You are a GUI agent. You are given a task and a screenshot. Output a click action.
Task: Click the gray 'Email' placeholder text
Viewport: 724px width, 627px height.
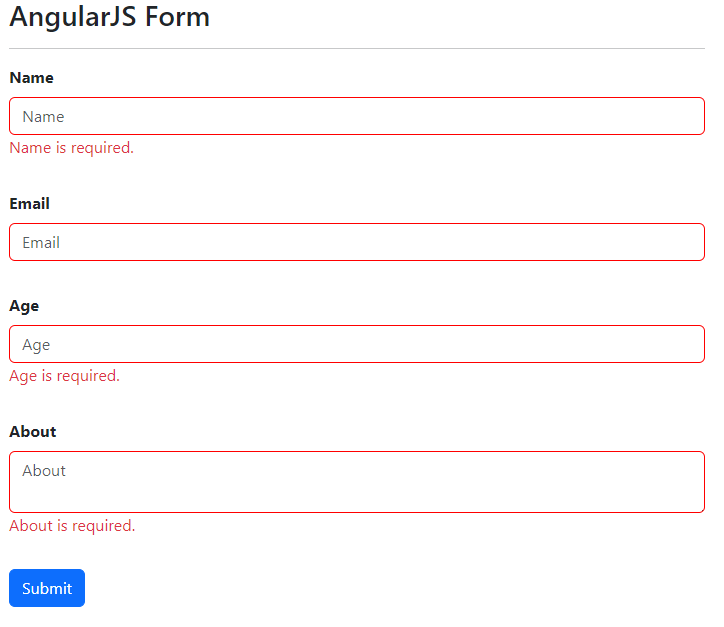41,243
